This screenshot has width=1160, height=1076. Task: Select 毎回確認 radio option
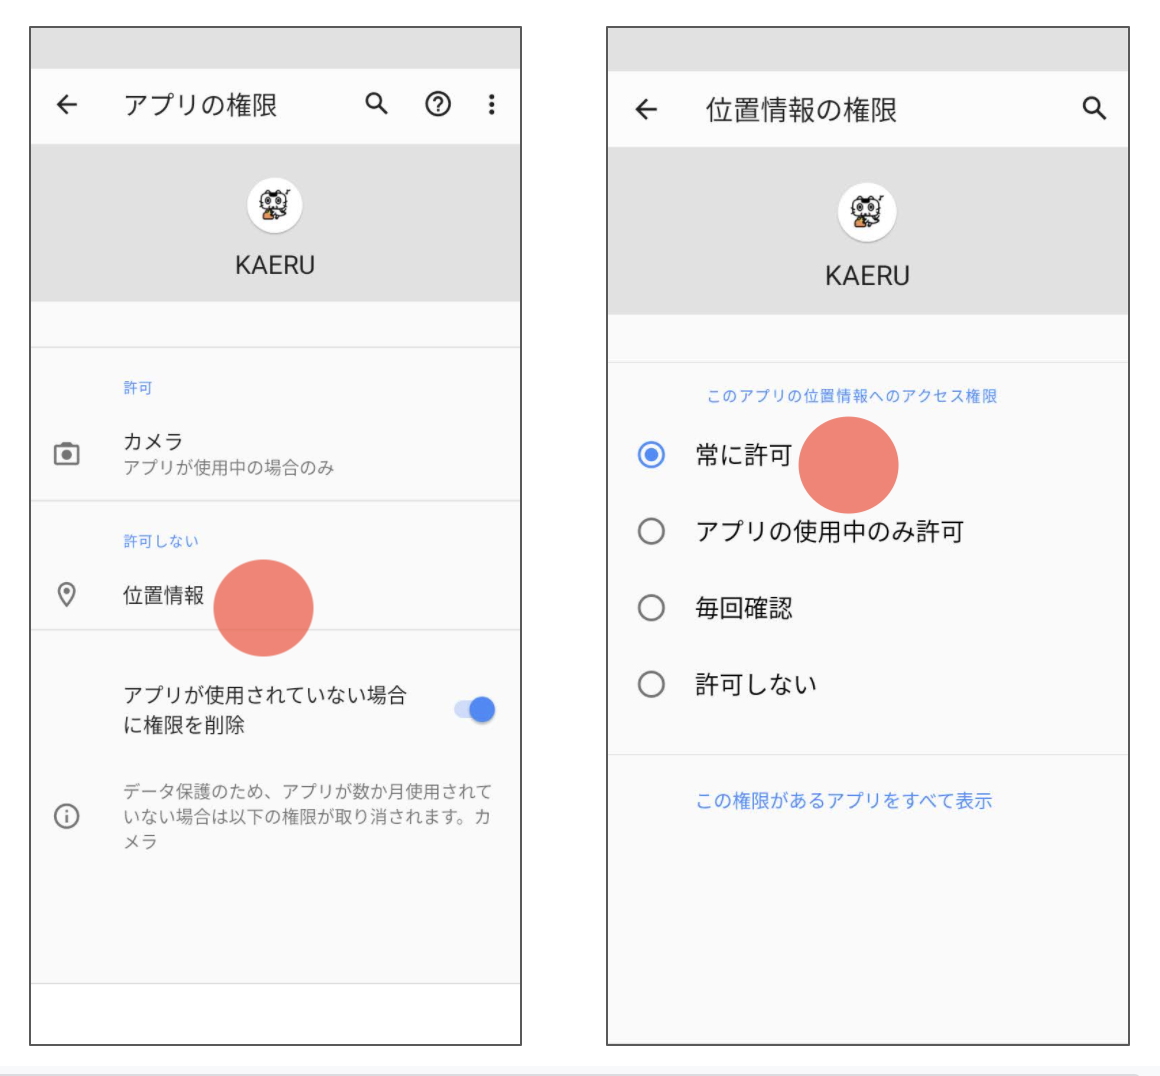pos(651,608)
